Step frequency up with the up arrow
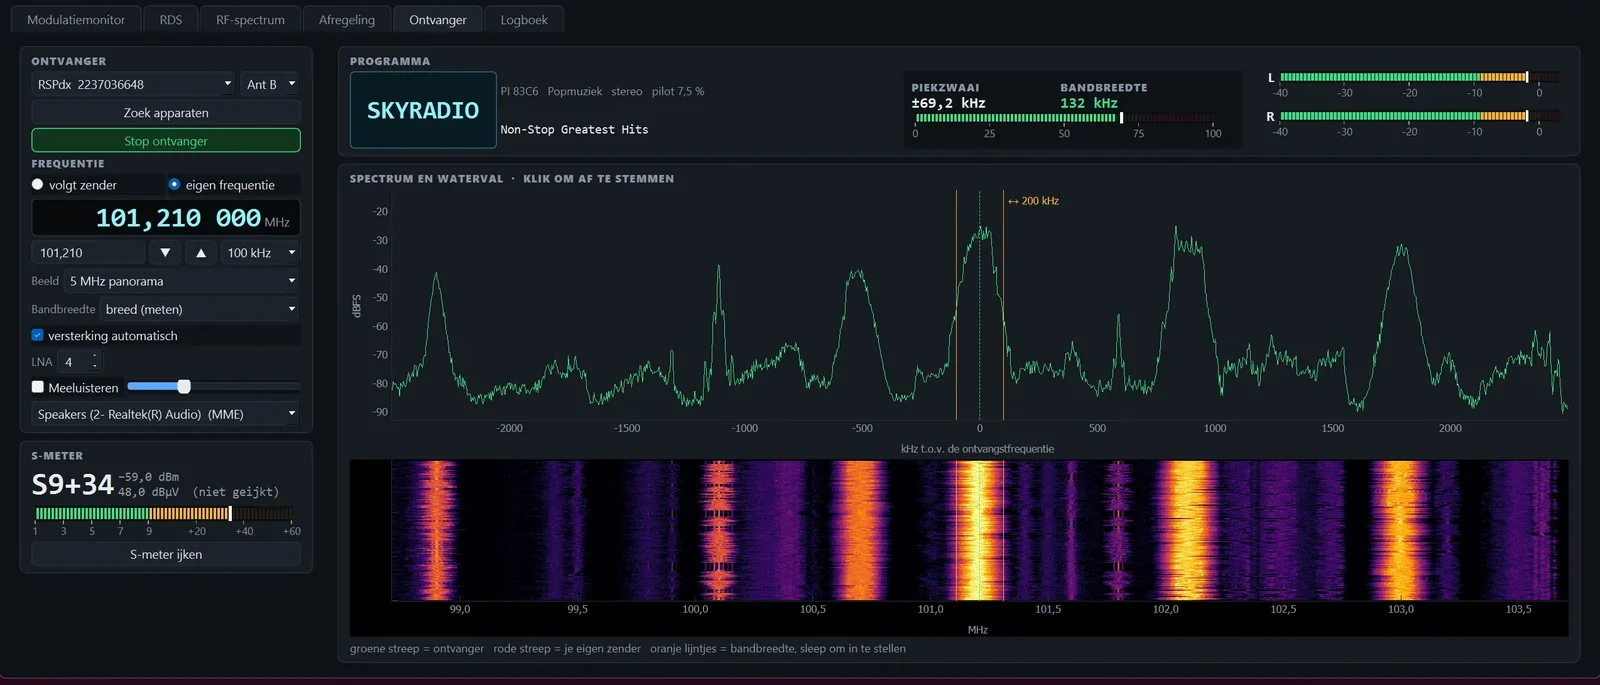The height and width of the screenshot is (685, 1600). (201, 252)
